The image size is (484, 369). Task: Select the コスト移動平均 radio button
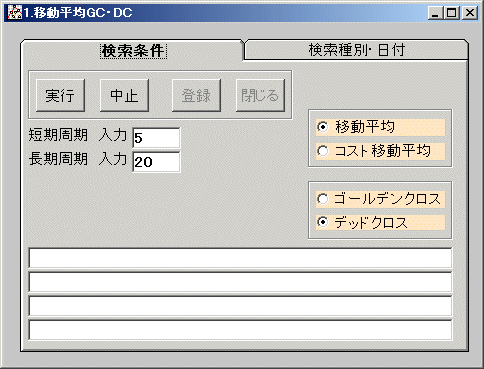click(380, 151)
